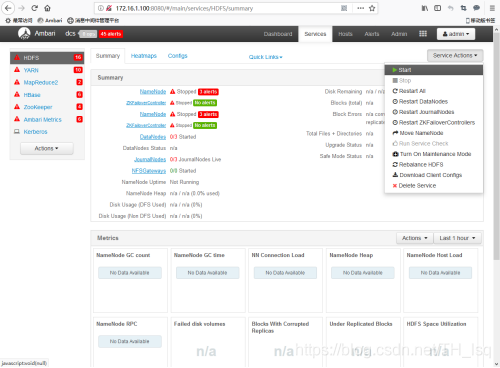
Task: Select Delete Service menu entry
Action: [x=434, y=186]
